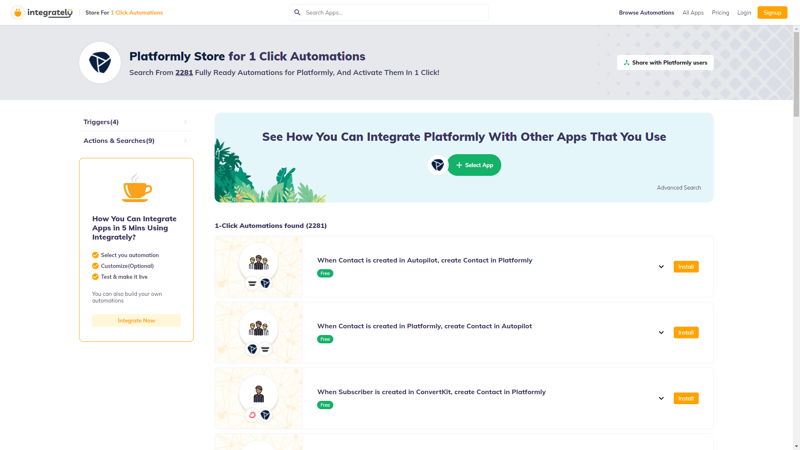The width and height of the screenshot is (800, 450).
Task: Click Platformly app icon in second card
Action: (x=252, y=349)
